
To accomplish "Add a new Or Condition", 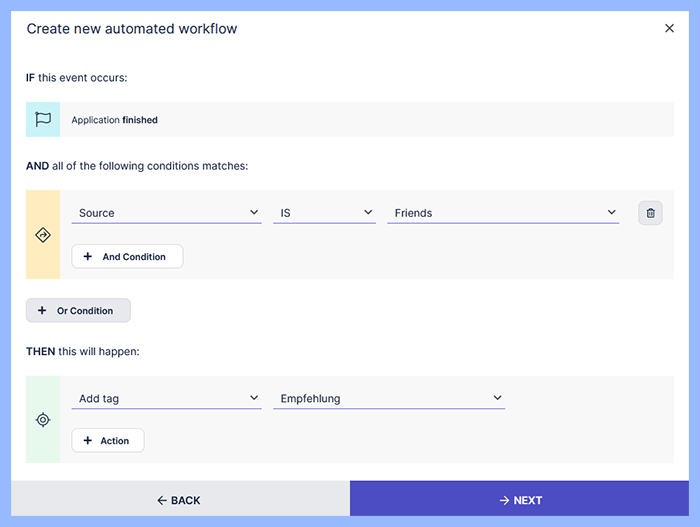I will tap(78, 311).
